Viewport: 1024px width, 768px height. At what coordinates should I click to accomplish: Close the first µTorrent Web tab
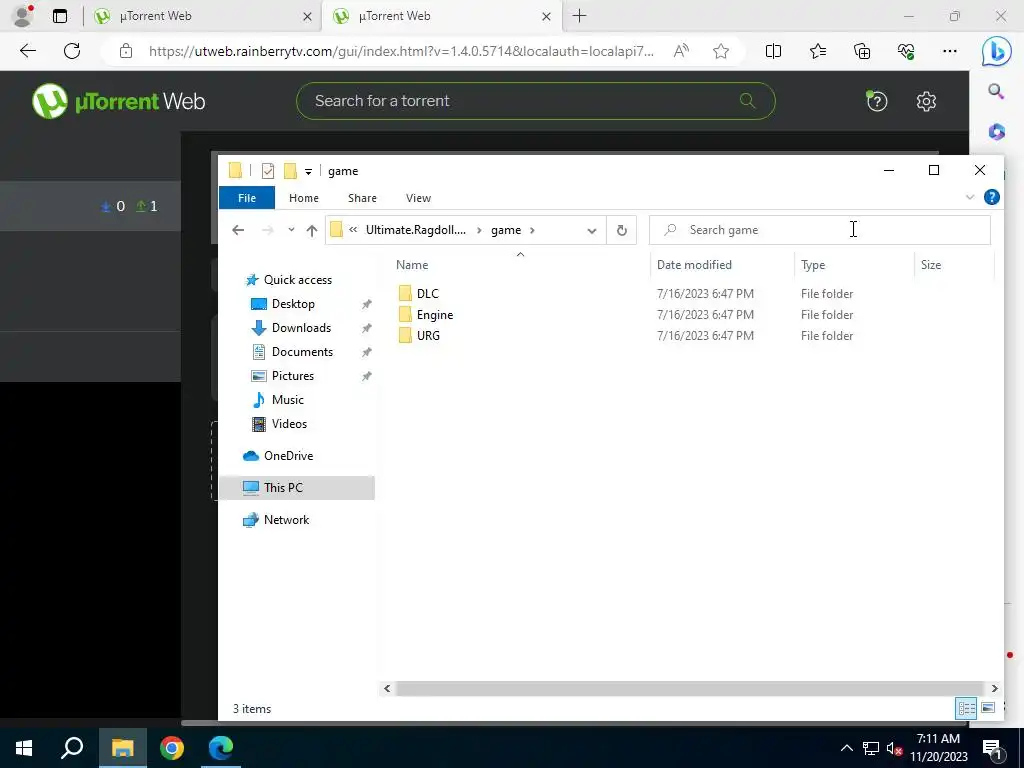(307, 17)
